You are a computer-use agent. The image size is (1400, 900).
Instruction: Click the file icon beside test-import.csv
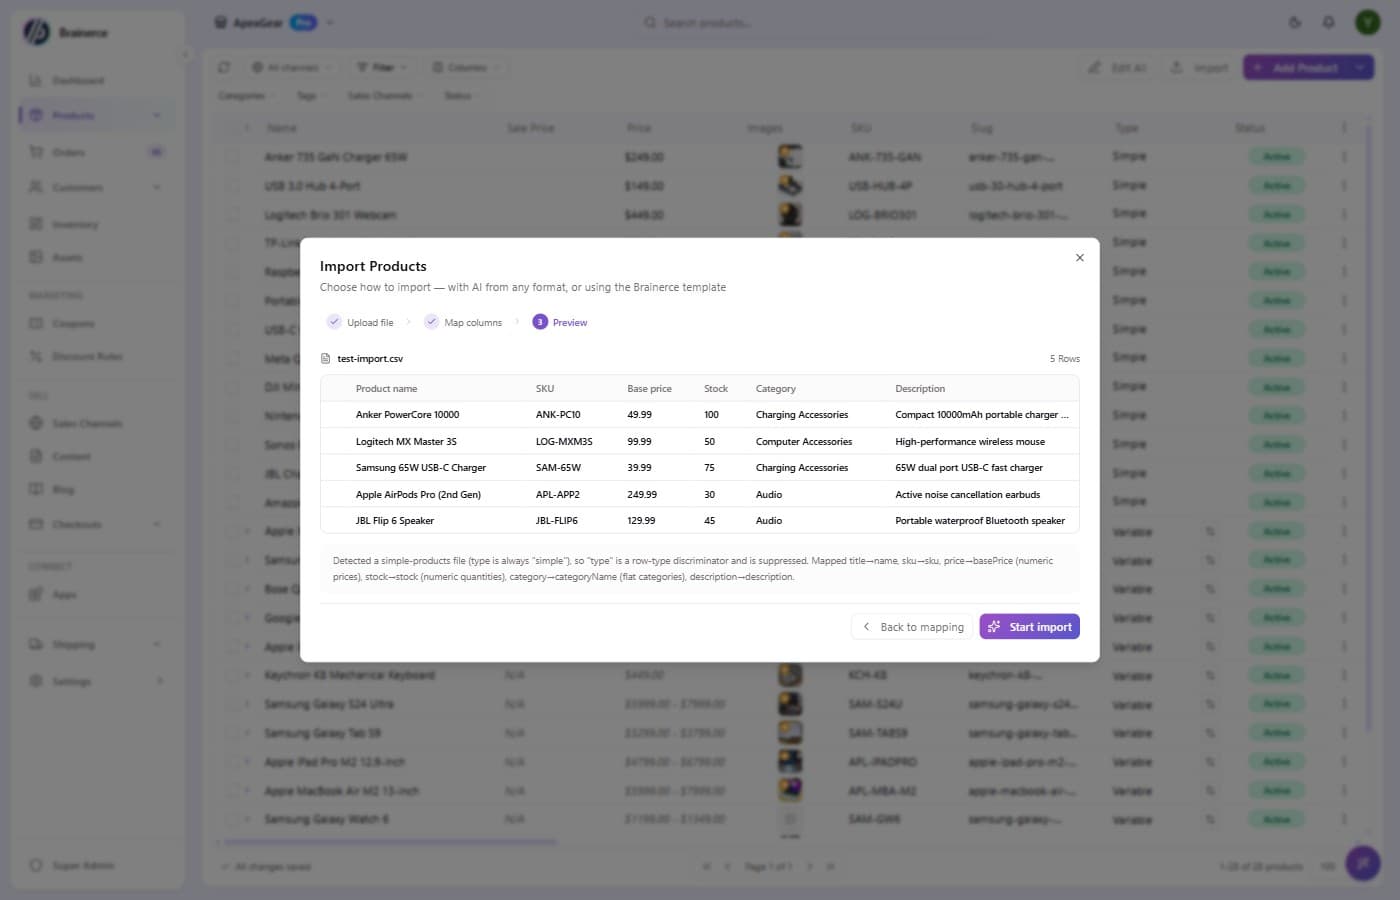tap(325, 358)
